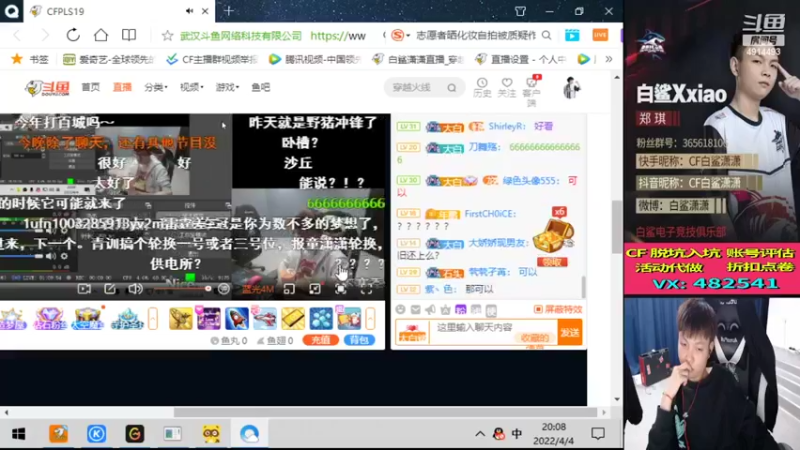Go to 首页 on Douyu nav
This screenshot has width=800, height=450.
coord(91,87)
